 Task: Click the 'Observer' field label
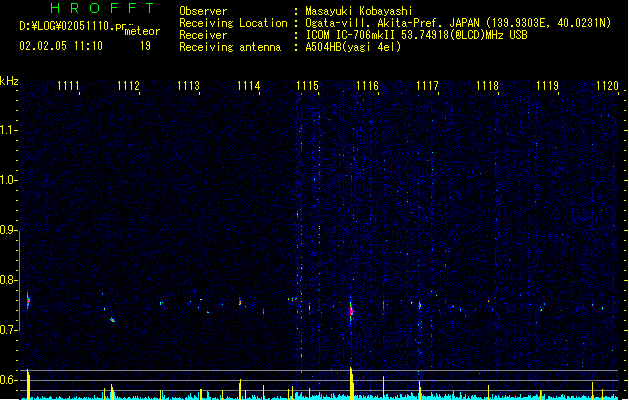[203, 11]
